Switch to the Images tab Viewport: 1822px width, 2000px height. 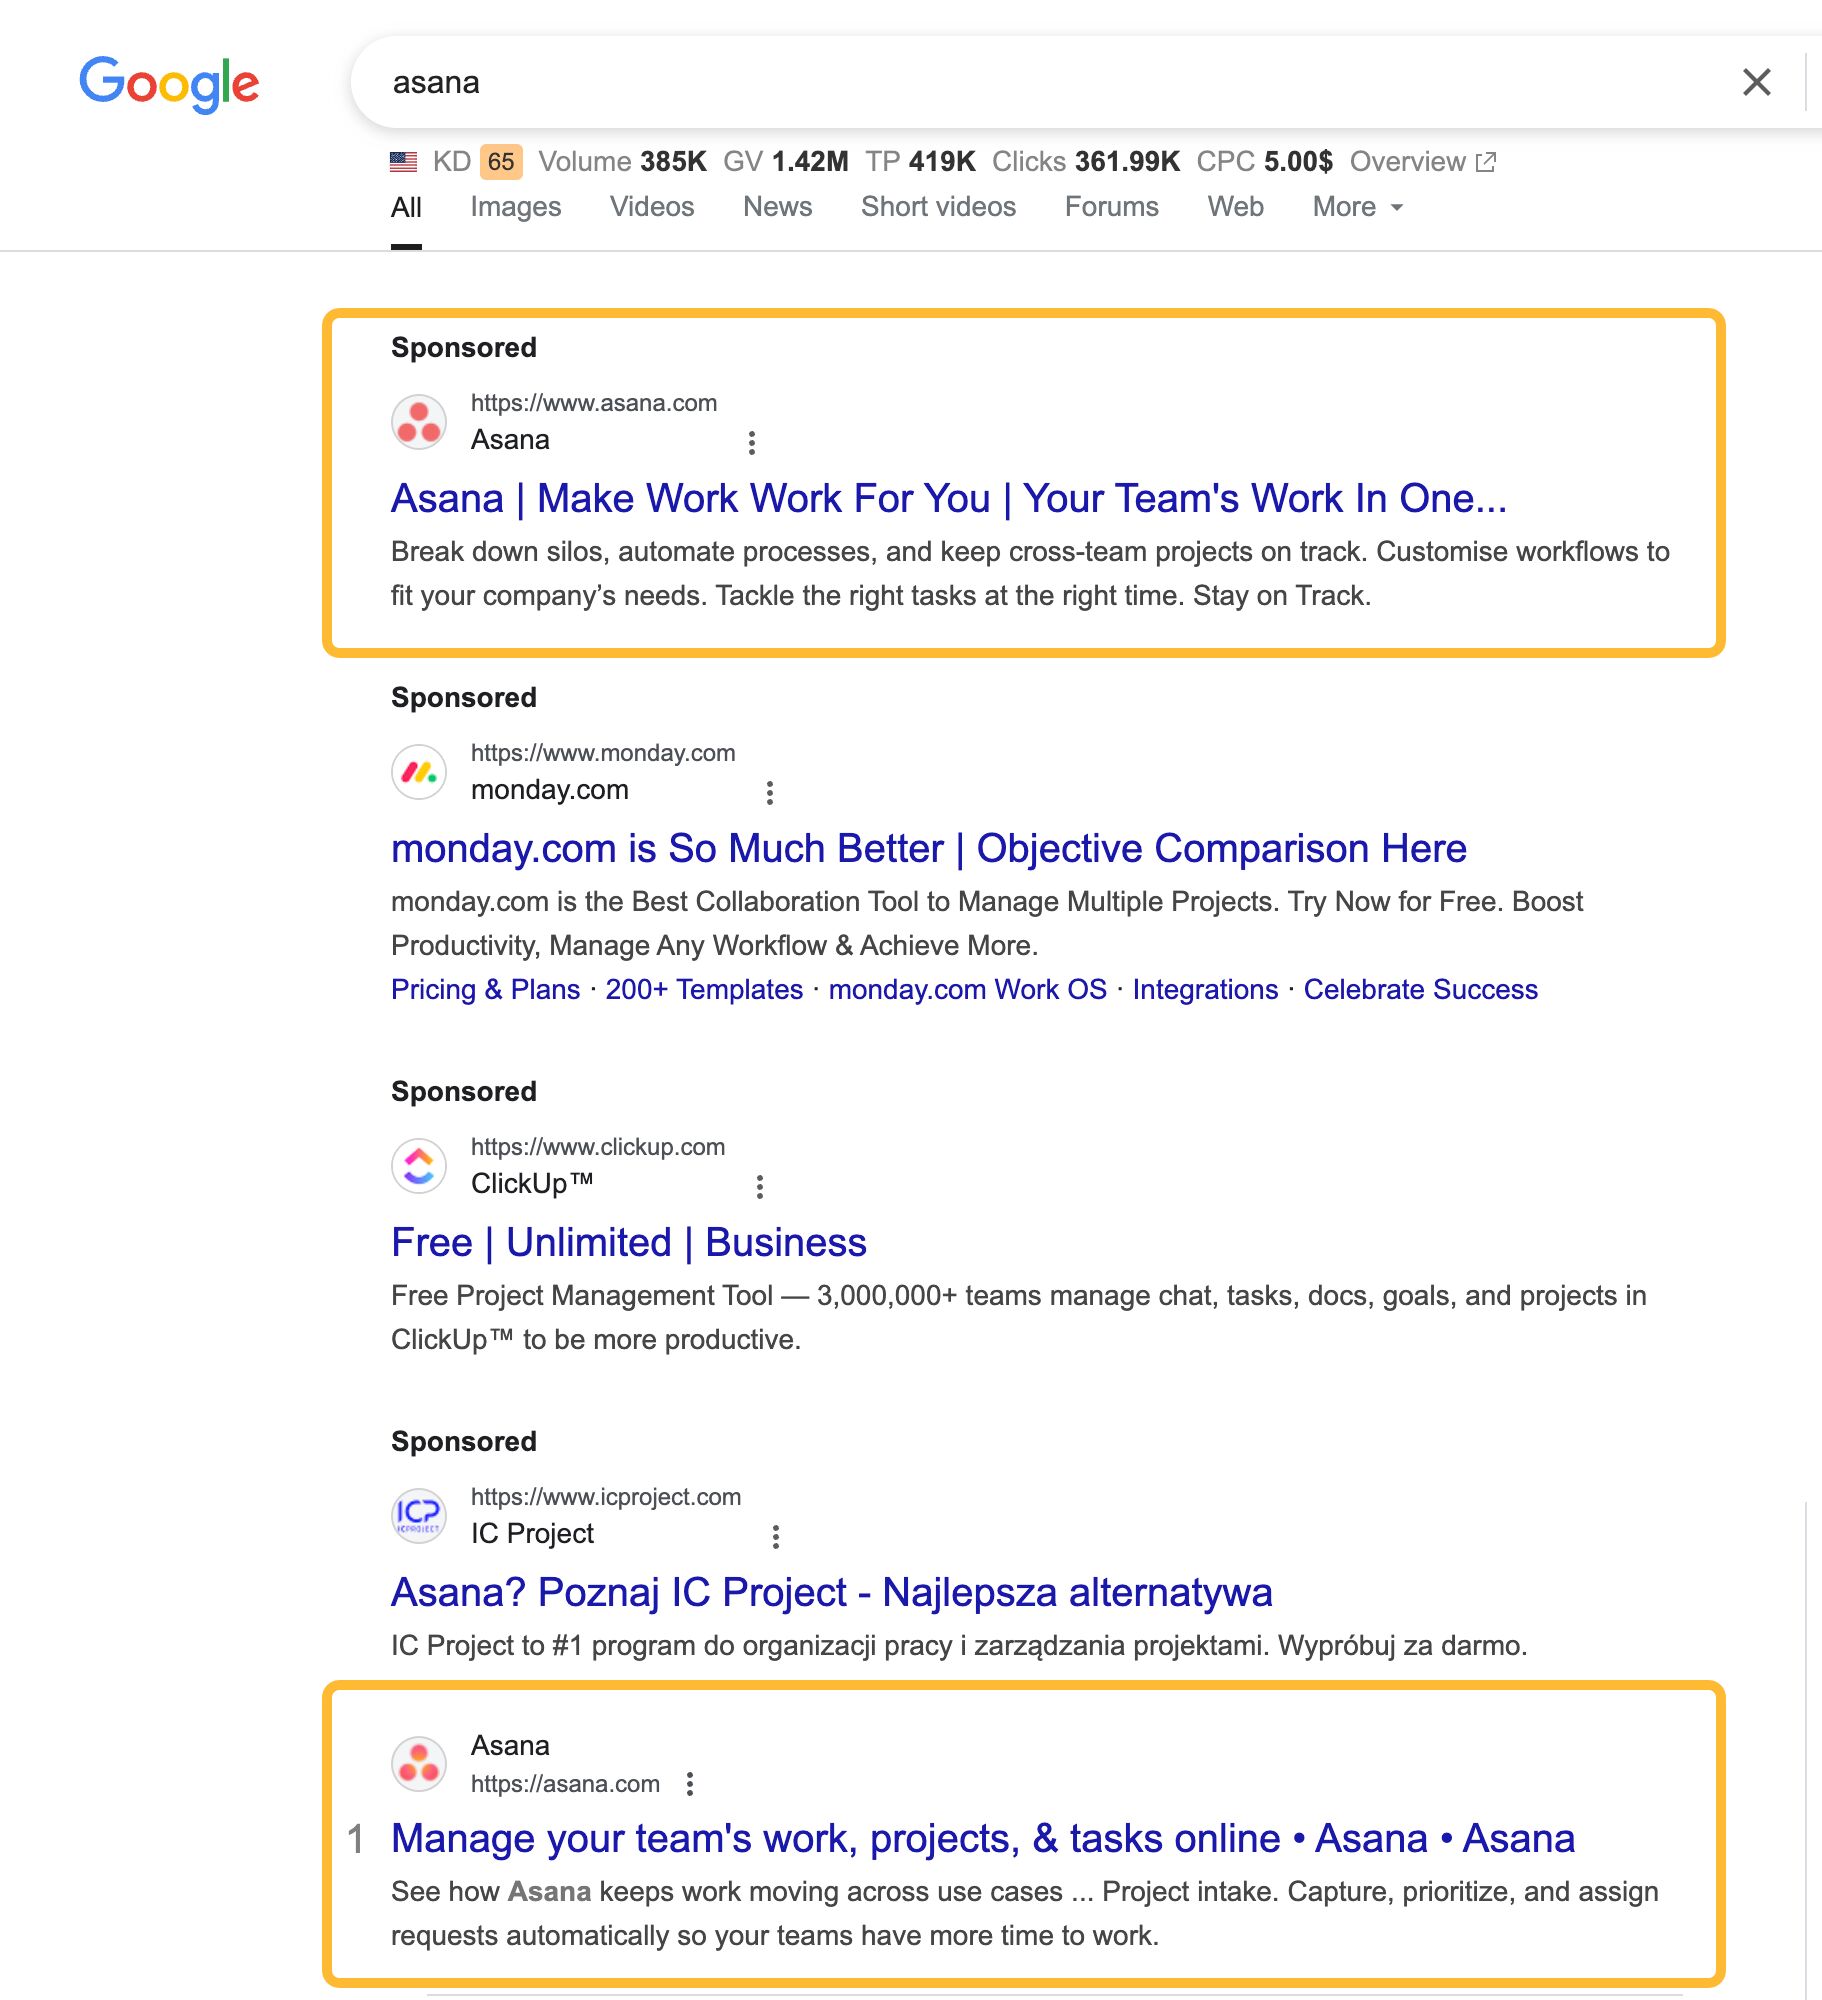click(514, 207)
